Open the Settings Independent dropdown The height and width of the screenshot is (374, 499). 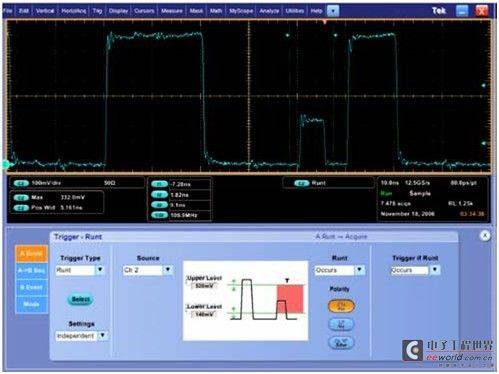pyautogui.click(x=103, y=336)
